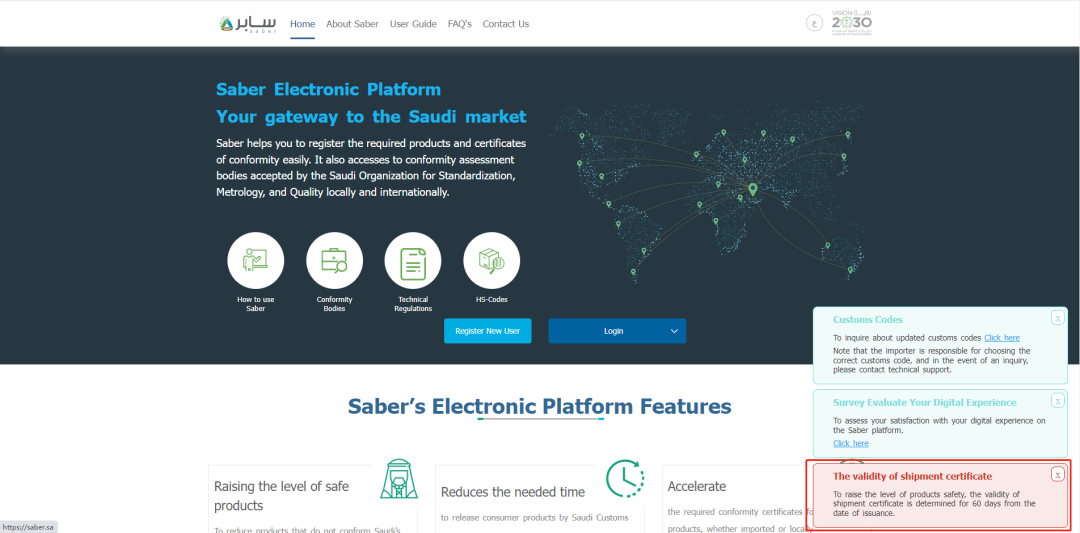
Task: Click the Register New User button
Action: point(488,331)
